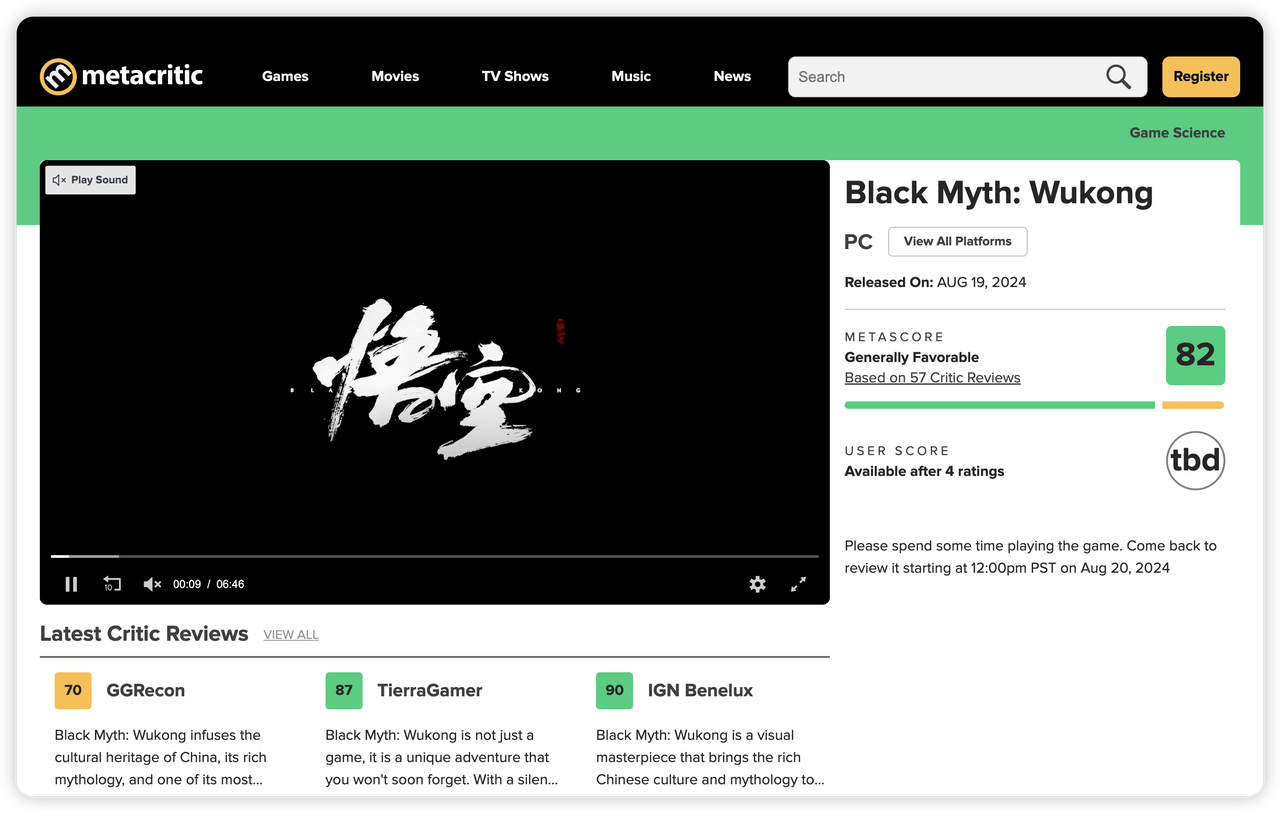
Task: Open the TV Shows menu
Action: pos(515,77)
